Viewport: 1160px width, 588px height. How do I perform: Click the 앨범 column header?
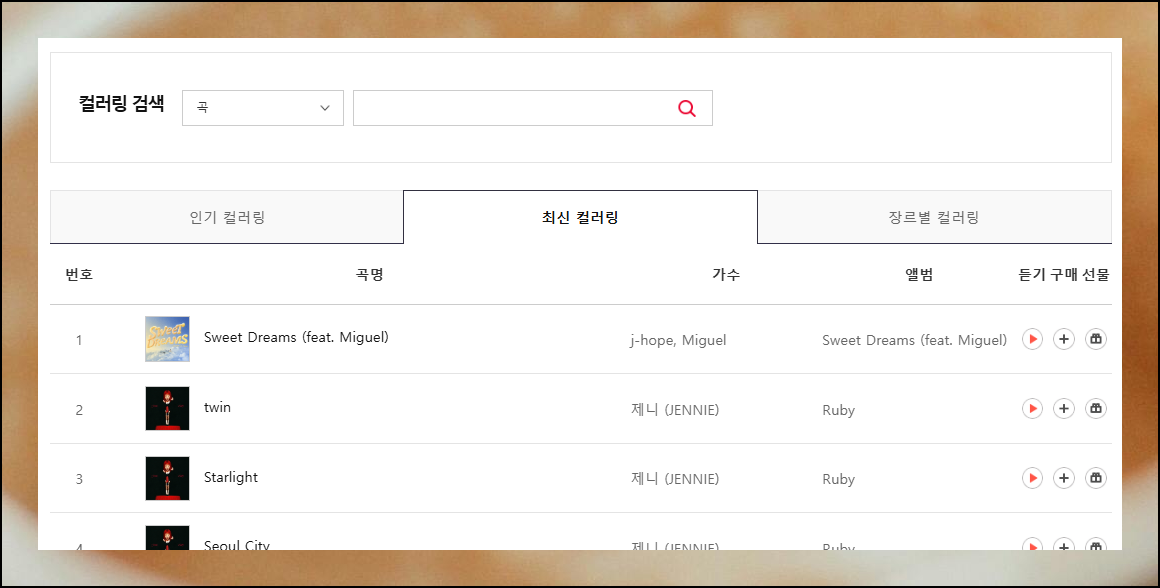(919, 274)
